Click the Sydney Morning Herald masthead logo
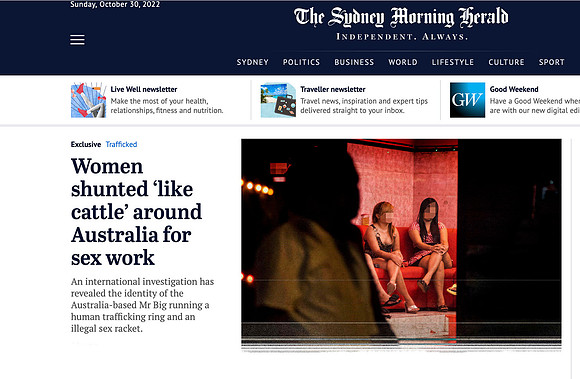580x379 pixels. coord(401,17)
